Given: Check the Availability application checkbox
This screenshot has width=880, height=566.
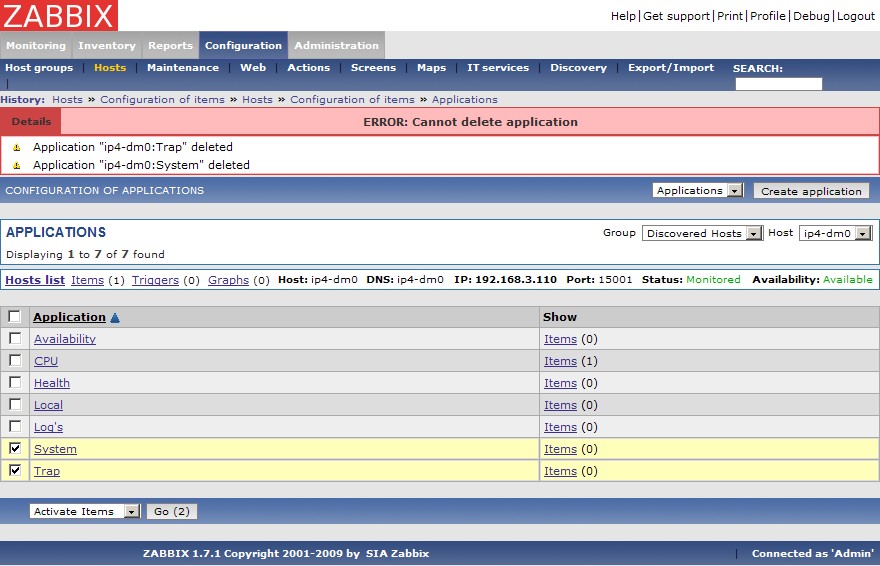Looking at the screenshot, I should click(x=15, y=338).
